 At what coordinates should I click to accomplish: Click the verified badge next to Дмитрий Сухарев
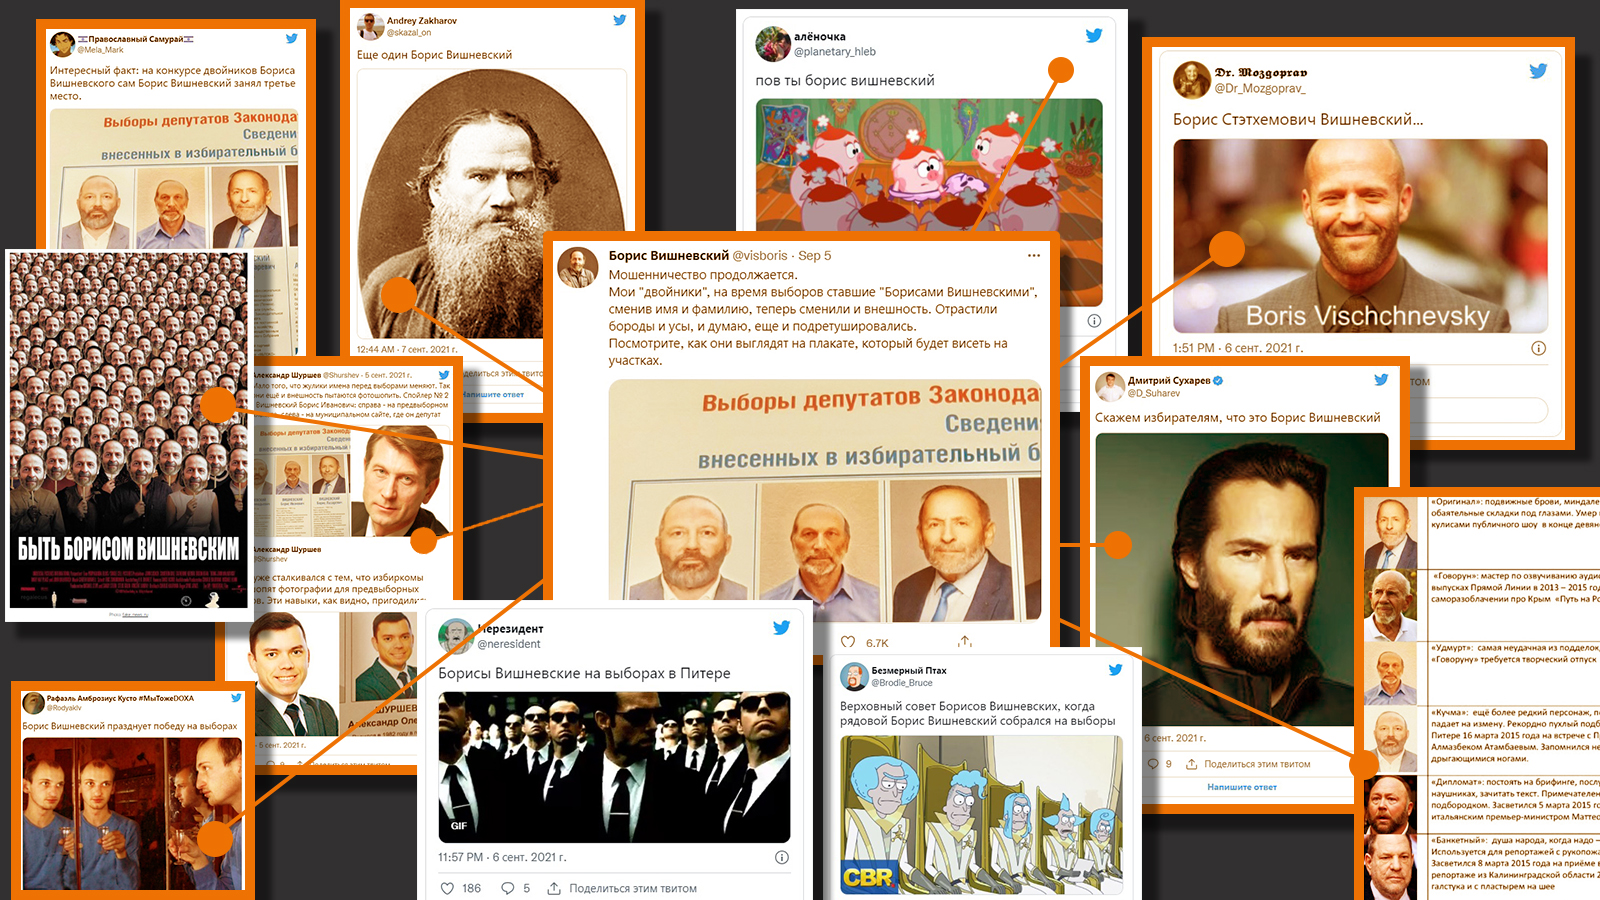1218,381
